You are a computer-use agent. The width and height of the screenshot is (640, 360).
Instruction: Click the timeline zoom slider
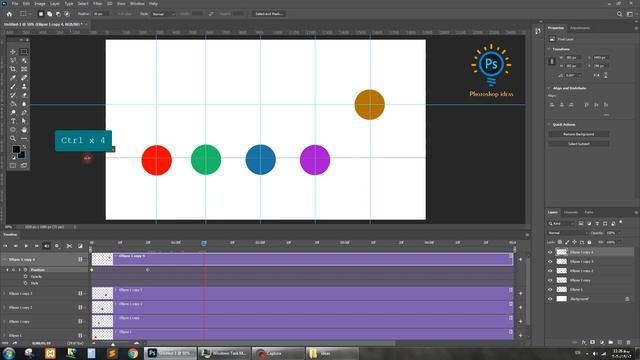pos(113,344)
